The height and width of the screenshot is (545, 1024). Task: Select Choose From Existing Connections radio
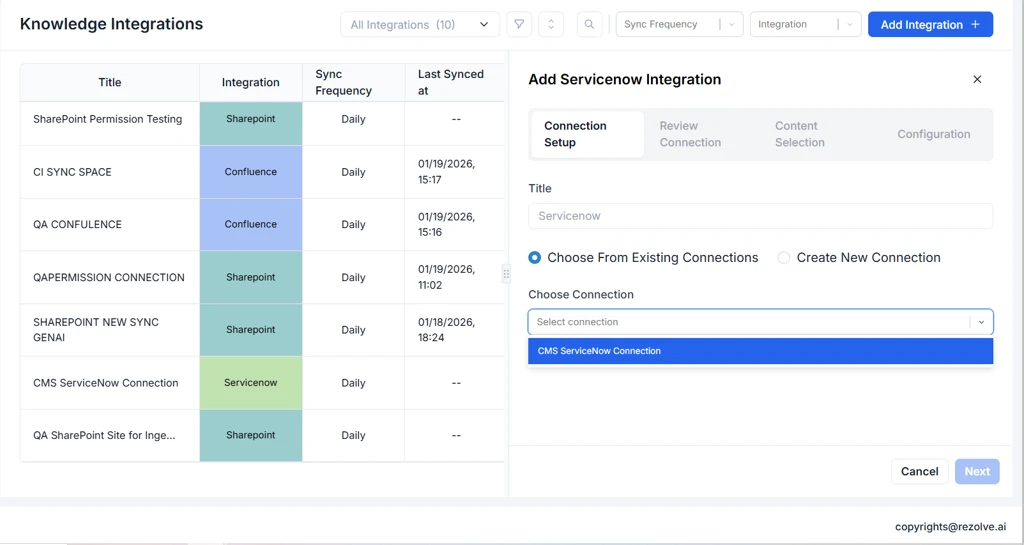coord(535,258)
